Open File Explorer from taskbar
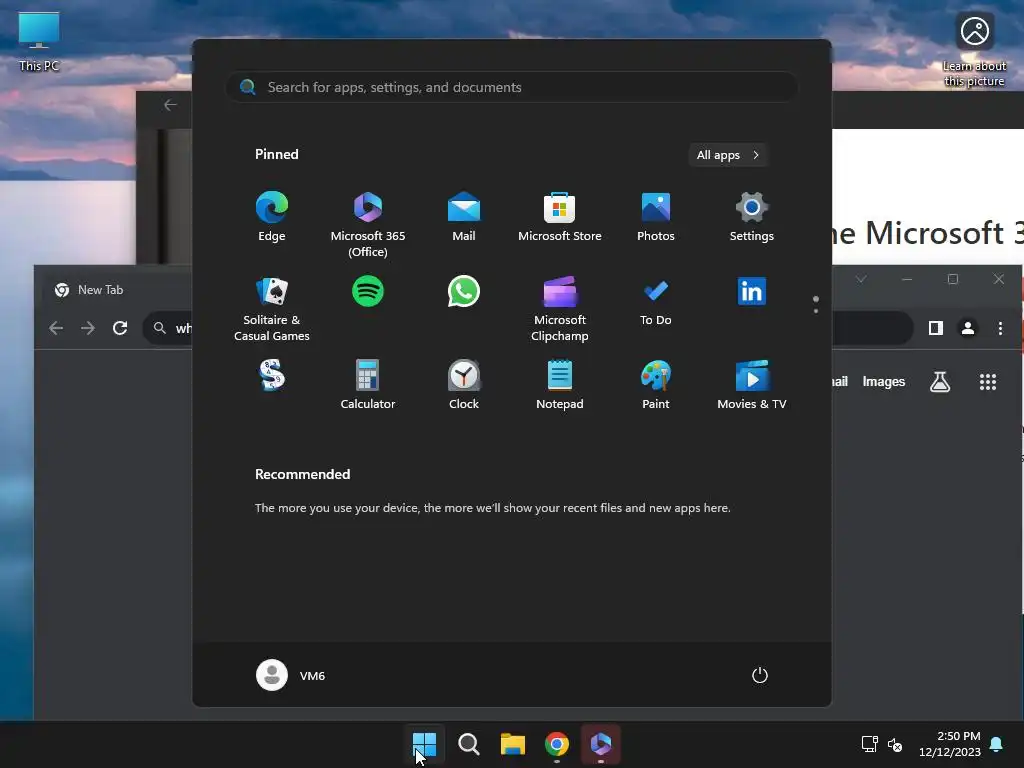Image resolution: width=1024 pixels, height=768 pixels. click(513, 744)
